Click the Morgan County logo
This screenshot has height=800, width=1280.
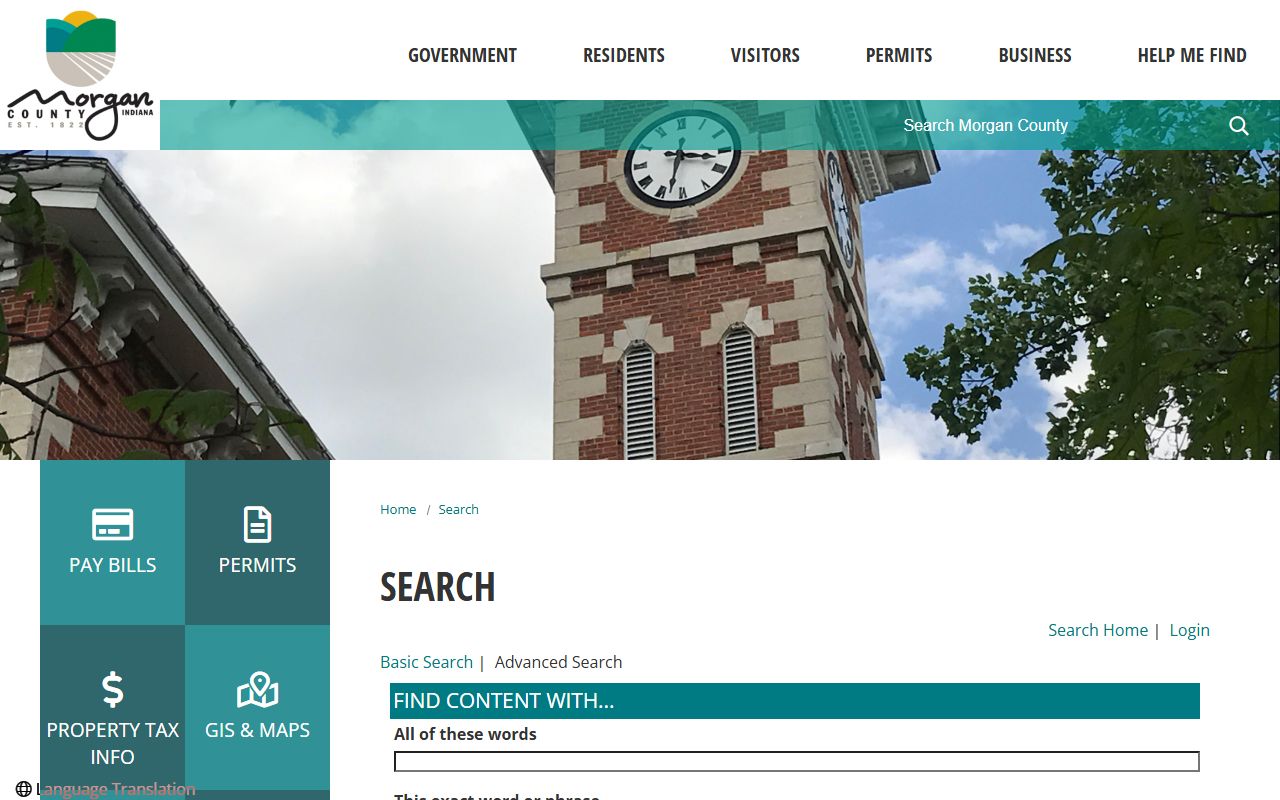pyautogui.click(x=80, y=75)
